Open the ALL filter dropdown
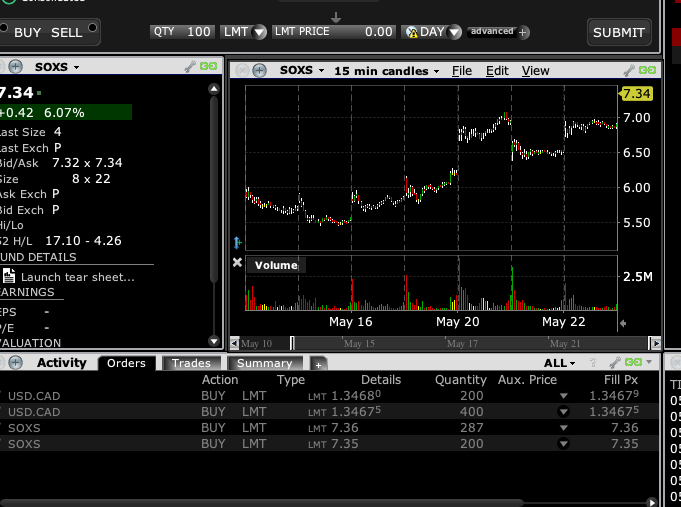 [559, 363]
